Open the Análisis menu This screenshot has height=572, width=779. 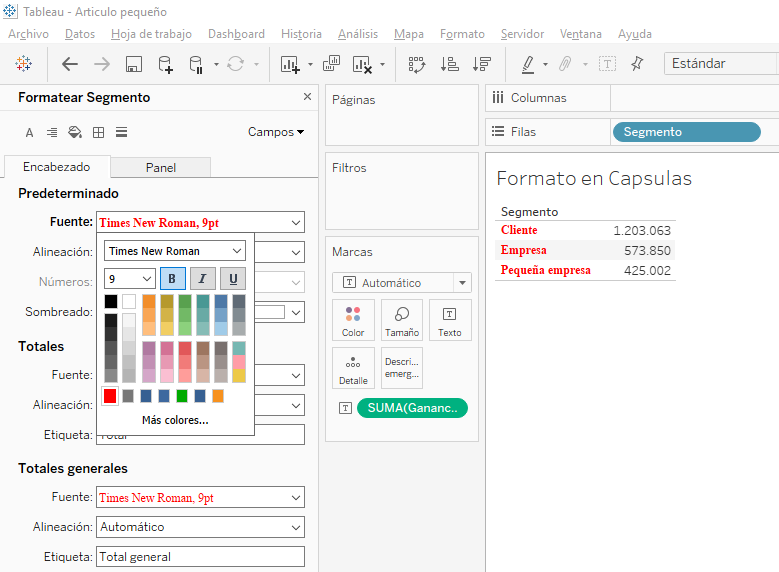358,34
